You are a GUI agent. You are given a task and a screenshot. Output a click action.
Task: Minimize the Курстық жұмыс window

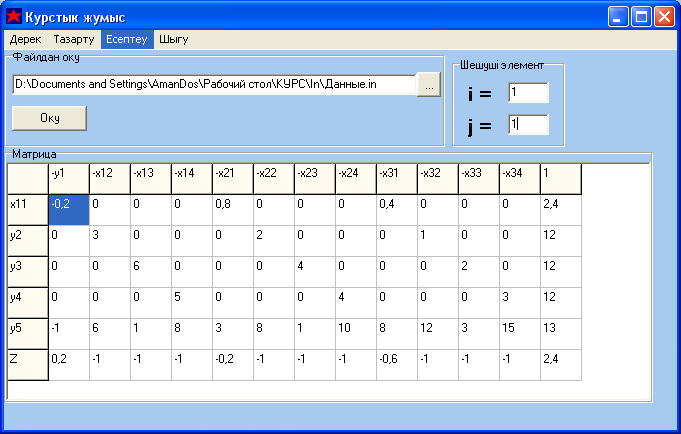click(618, 17)
